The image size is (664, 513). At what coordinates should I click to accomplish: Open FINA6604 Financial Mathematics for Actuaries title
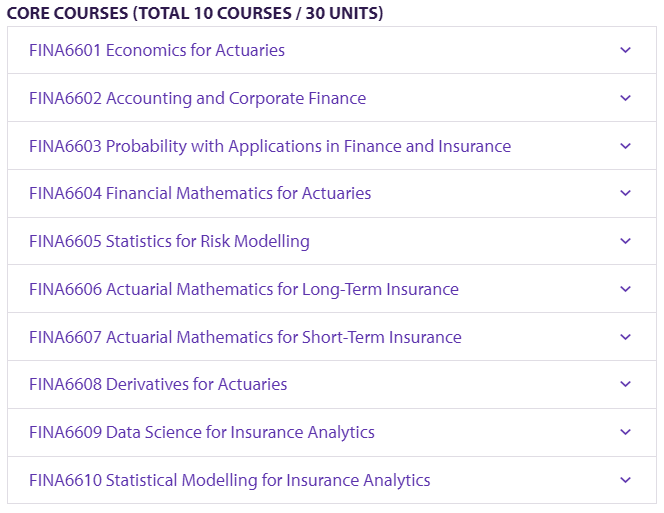pyautogui.click(x=200, y=193)
